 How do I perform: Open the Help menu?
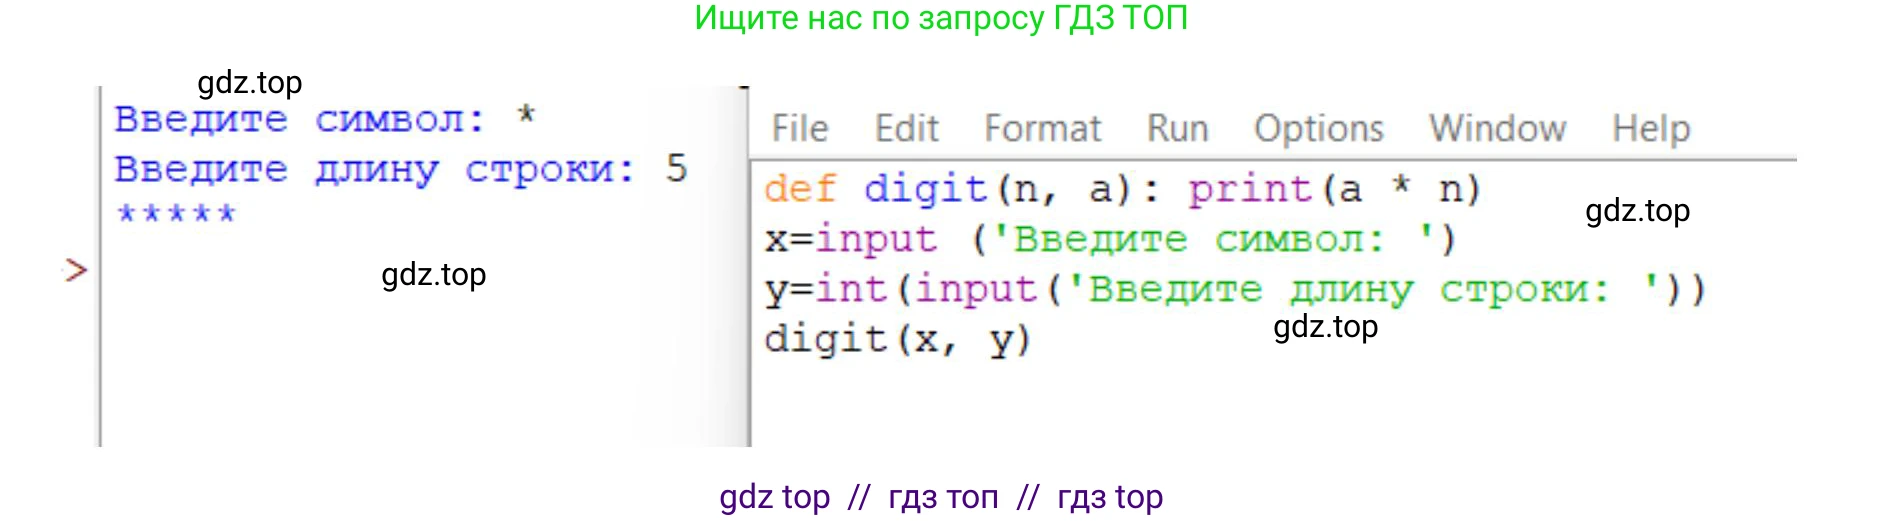click(1650, 129)
